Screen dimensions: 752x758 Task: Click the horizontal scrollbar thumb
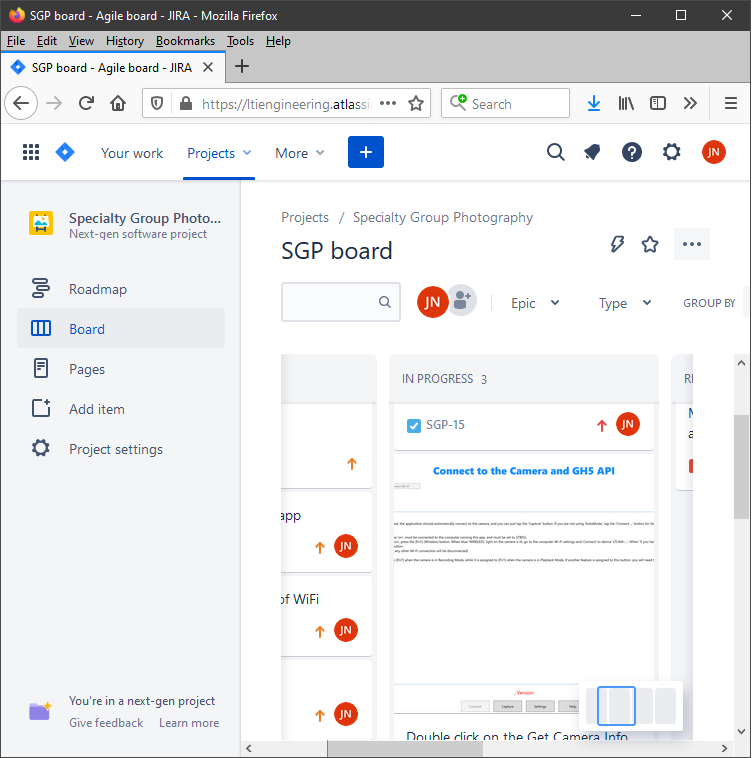coord(405,748)
